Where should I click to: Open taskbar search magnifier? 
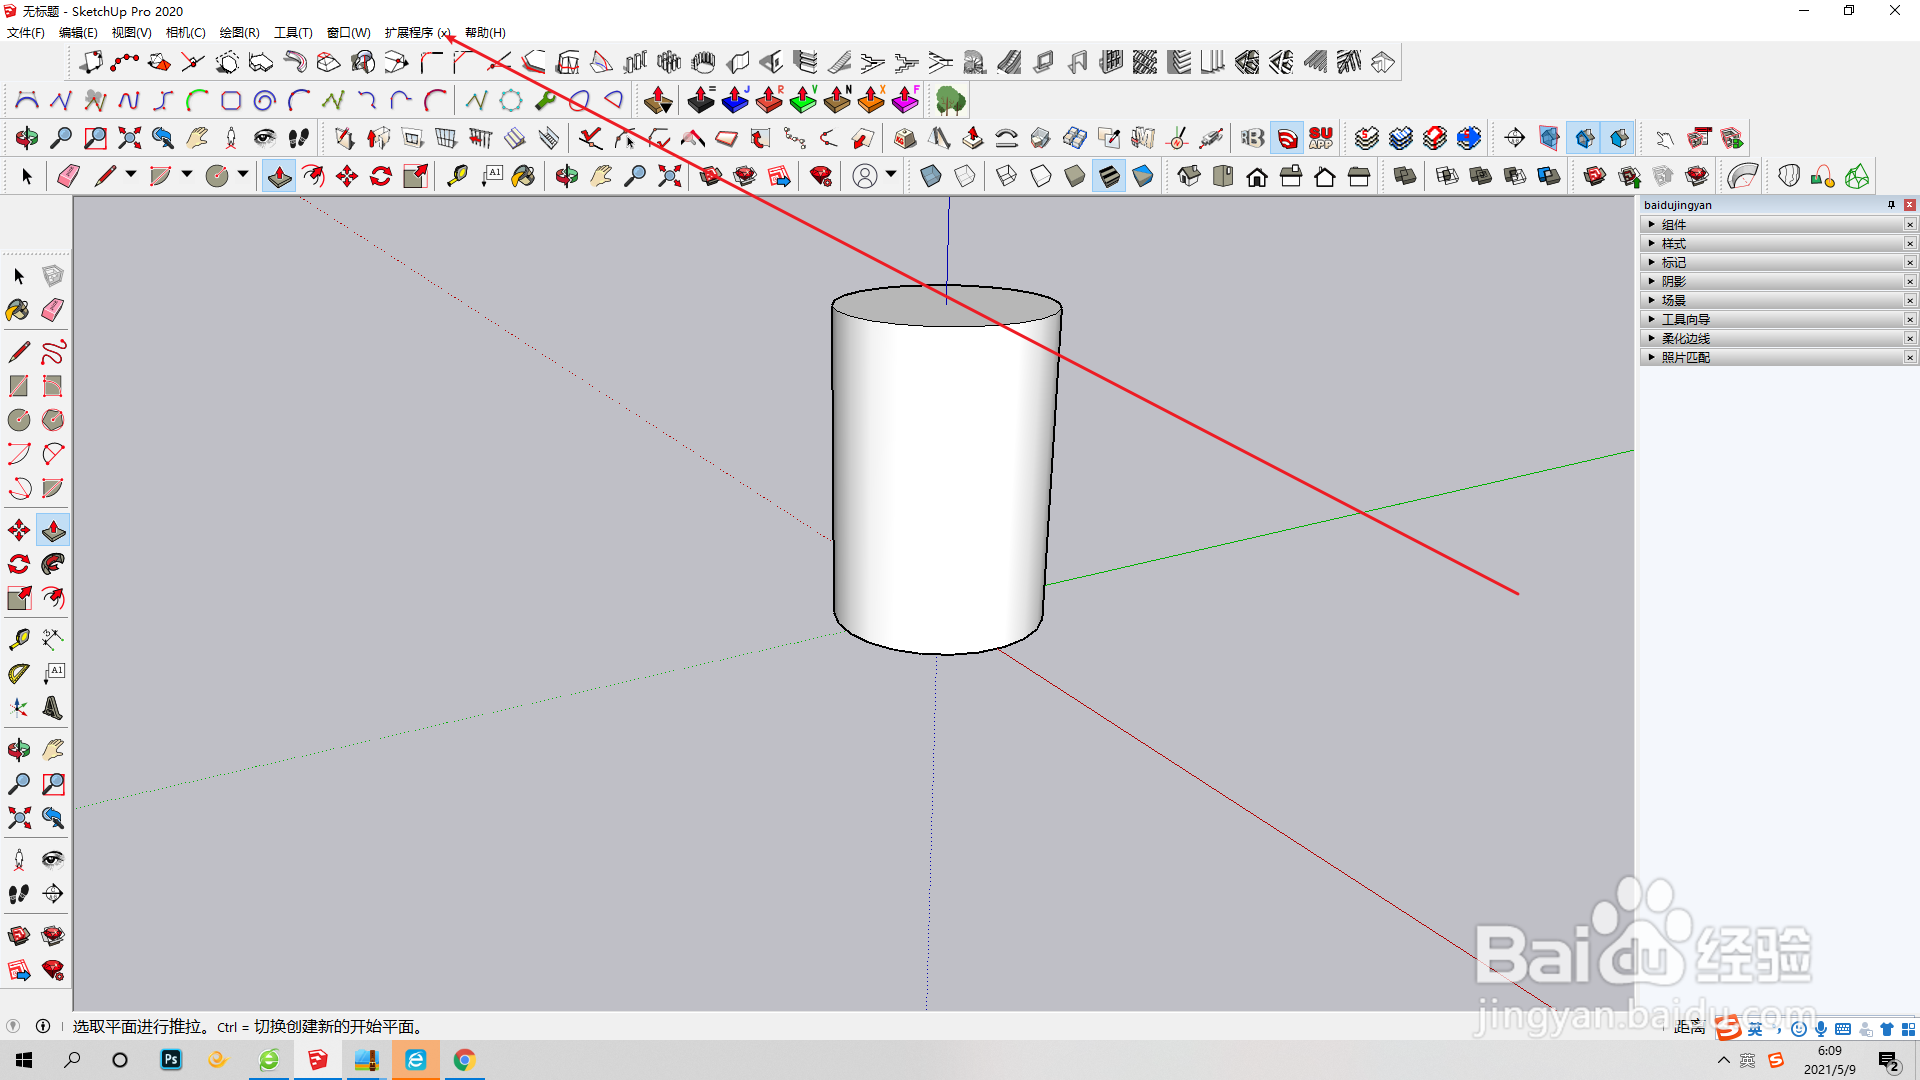tap(72, 1060)
